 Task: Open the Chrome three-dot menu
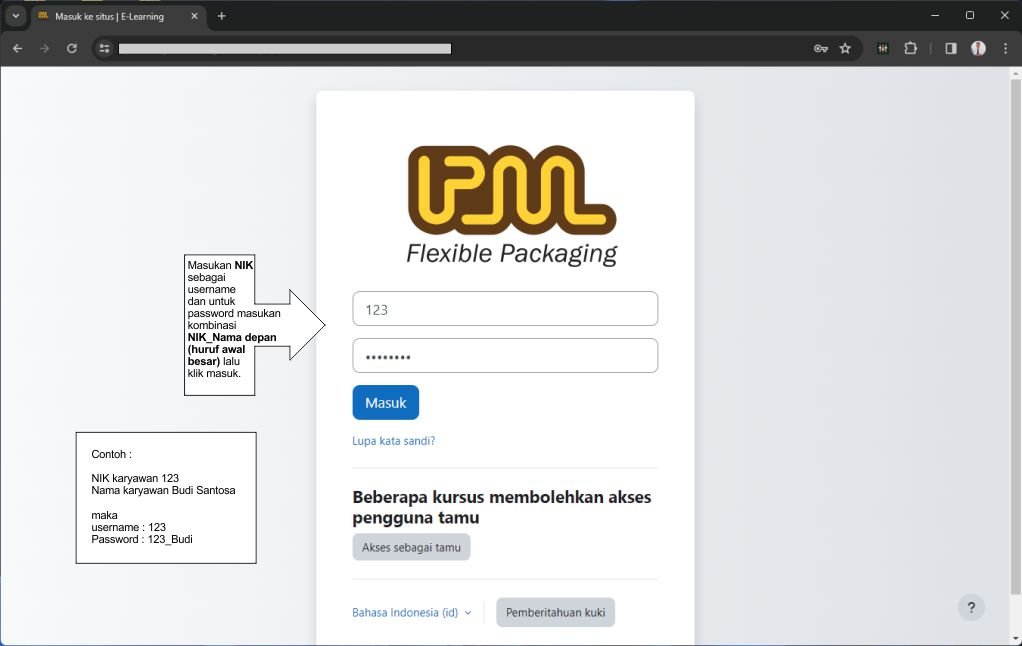coord(1005,48)
